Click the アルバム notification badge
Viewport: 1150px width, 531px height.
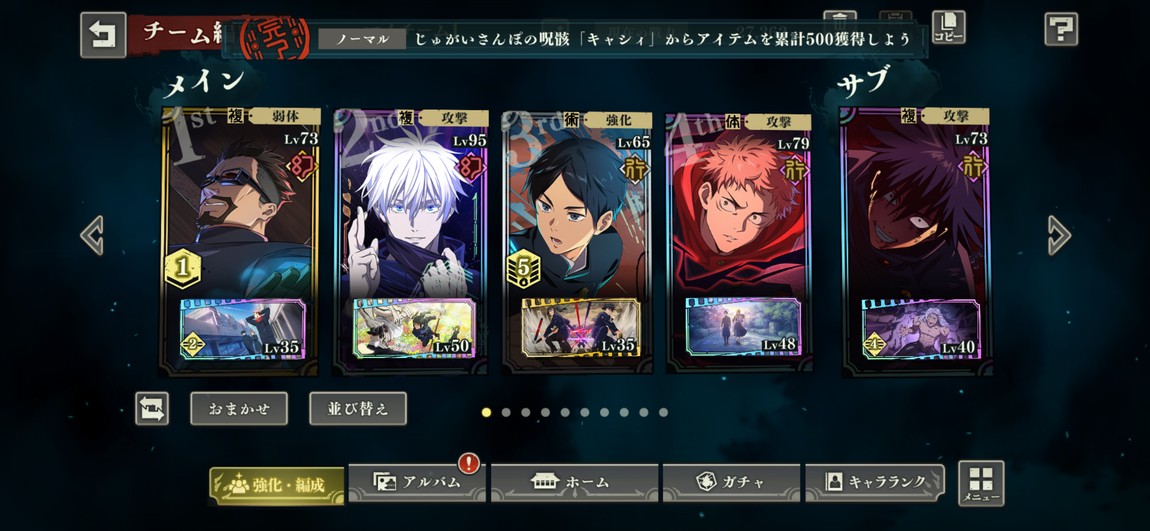point(469,463)
